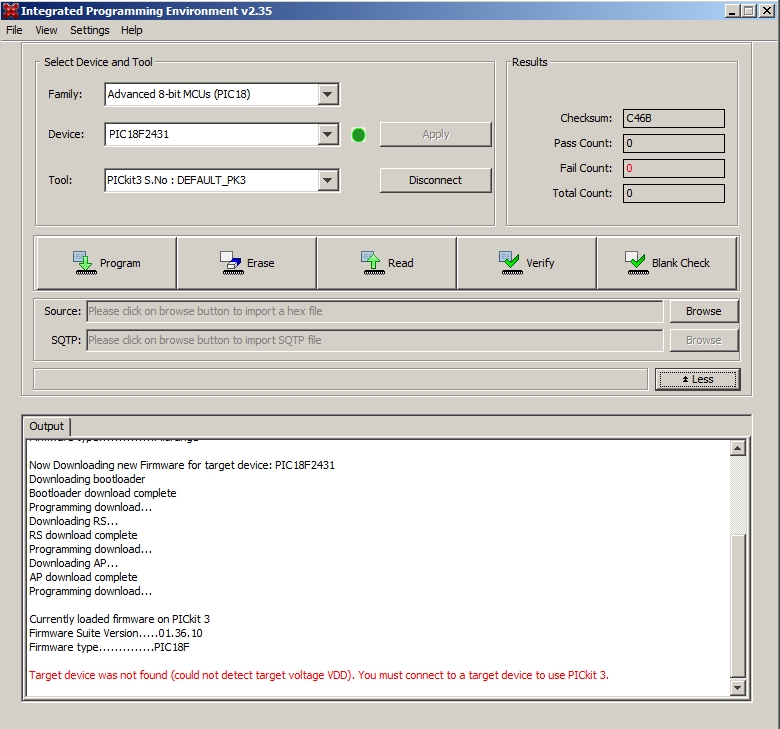The width and height of the screenshot is (780, 729).
Task: Click the Erase eraser icon
Action: [x=232, y=263]
